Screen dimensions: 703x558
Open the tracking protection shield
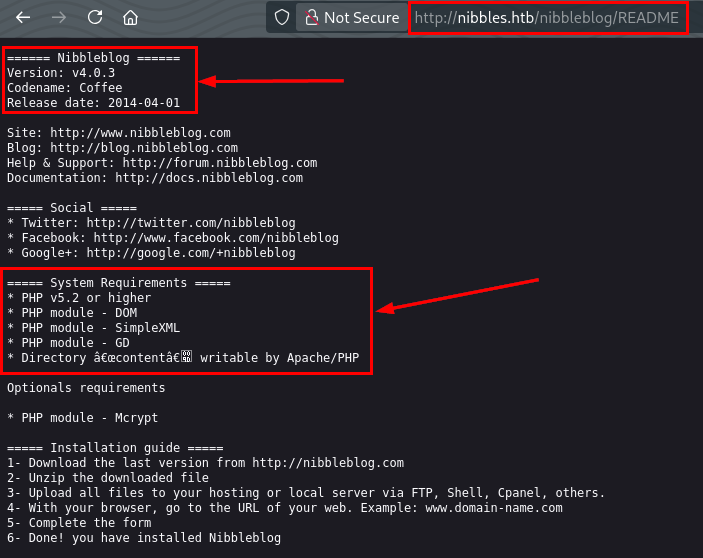coord(282,17)
